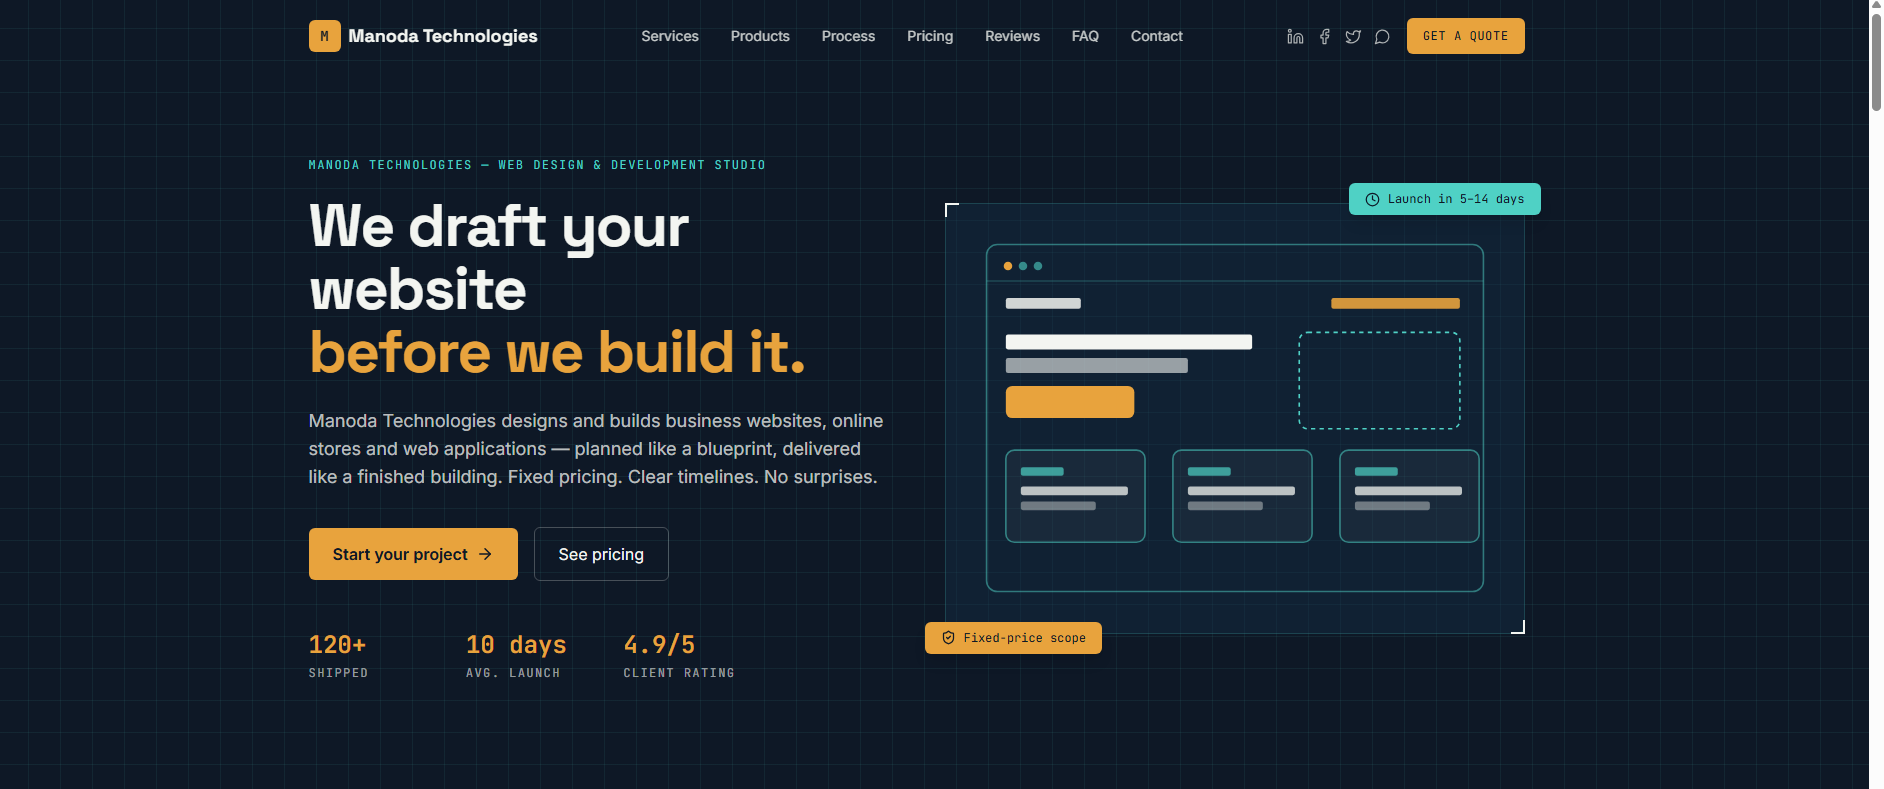Click the Manoda Technologies brand name
1884x789 pixels.
click(x=443, y=36)
